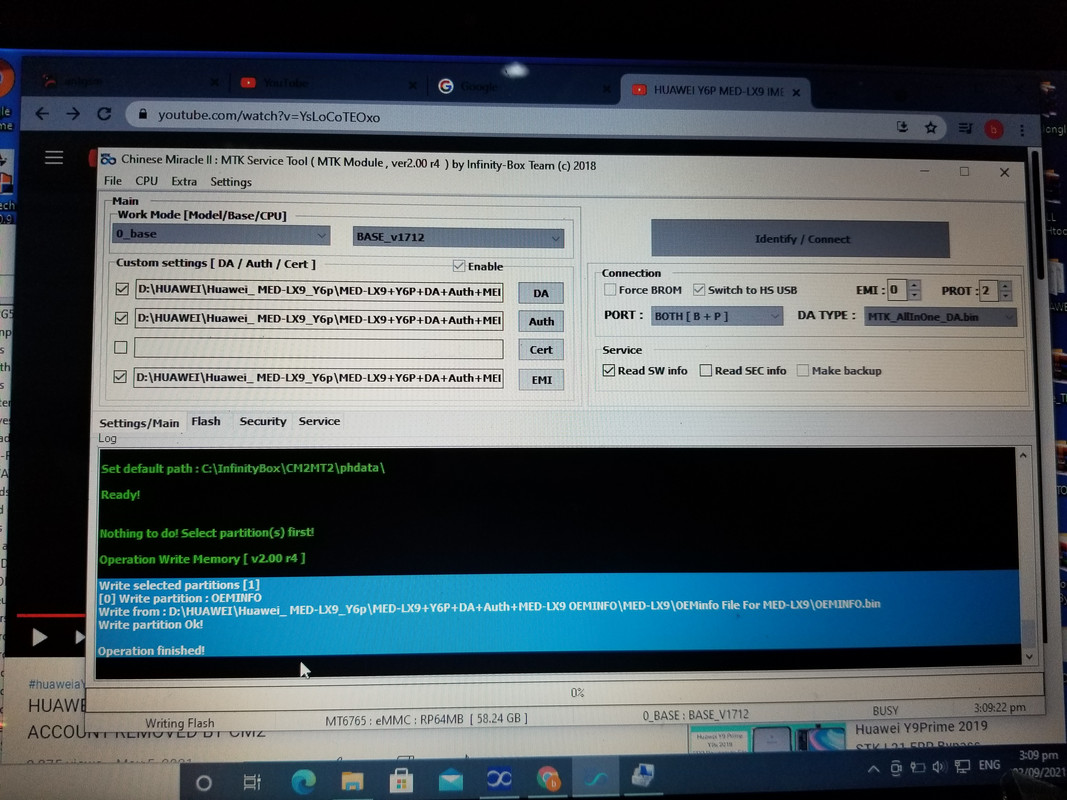Click the browser address bar URL
1067x800 pixels.
269,116
